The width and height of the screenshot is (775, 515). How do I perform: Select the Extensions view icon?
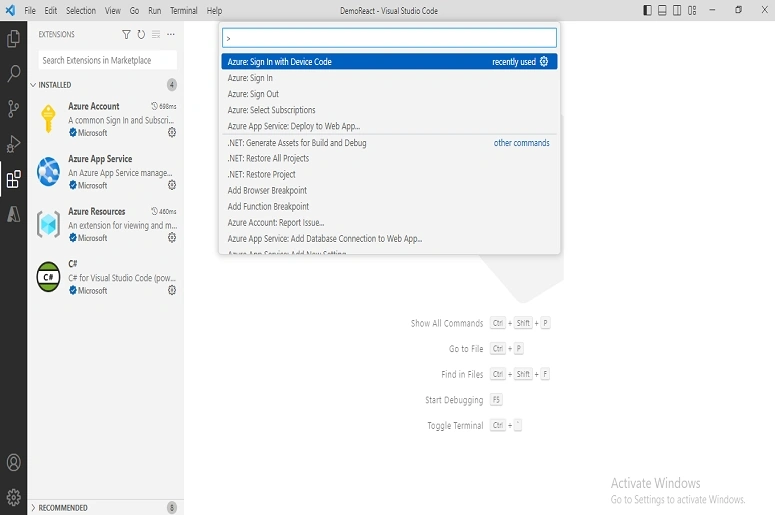point(13,179)
